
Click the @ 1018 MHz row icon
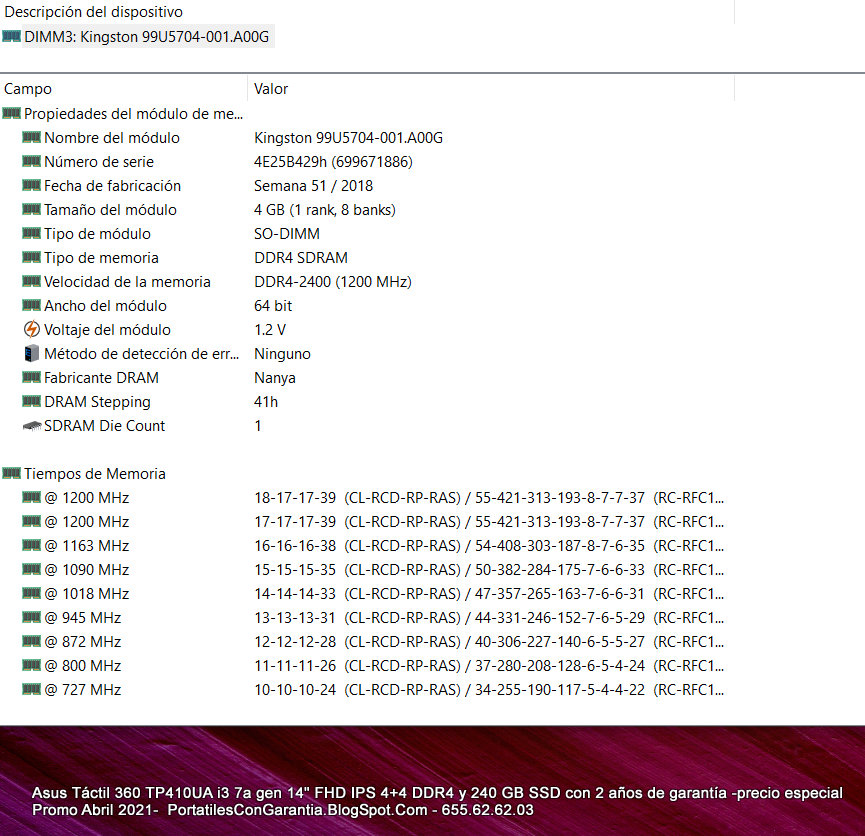[x=31, y=593]
